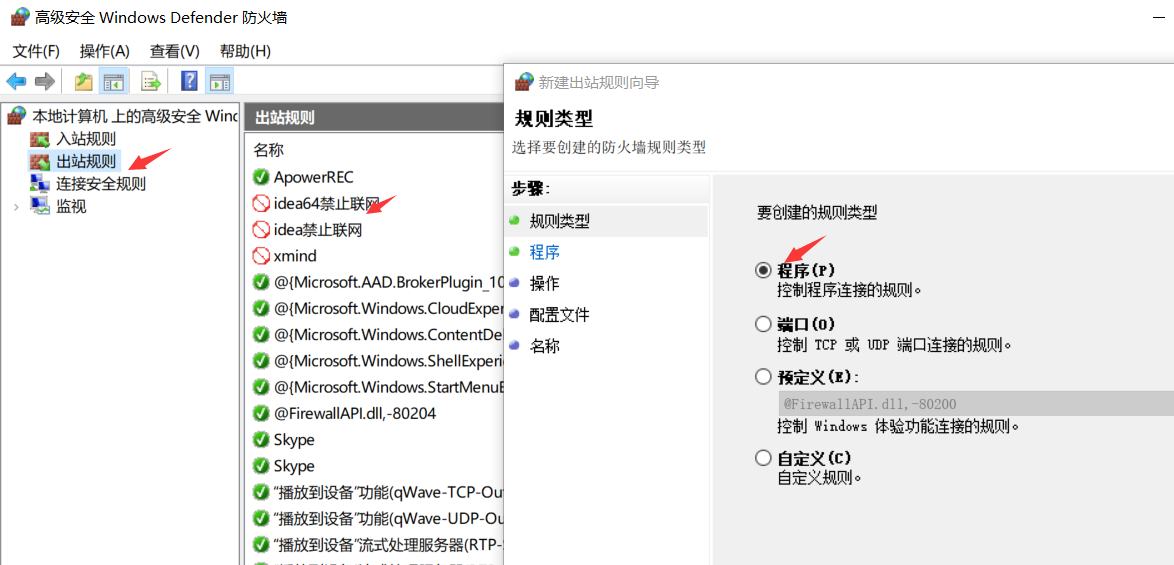Click the green check icon beside Microsoft.AAD.BrokerPlugin
Viewport: 1174px width, 565px height.
click(261, 282)
